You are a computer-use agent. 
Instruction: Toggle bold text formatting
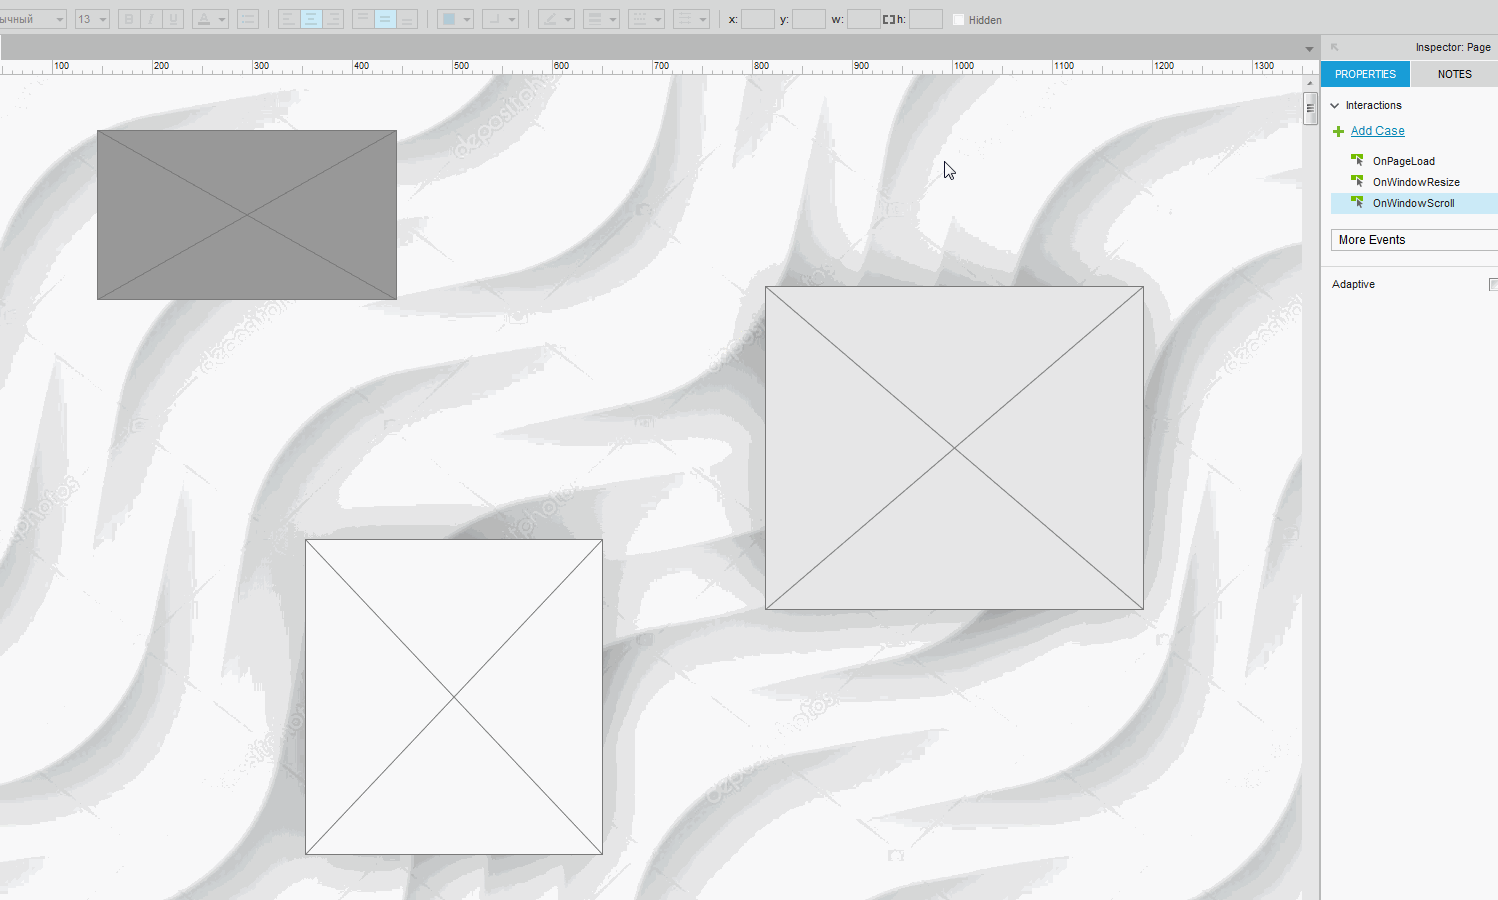[129, 19]
